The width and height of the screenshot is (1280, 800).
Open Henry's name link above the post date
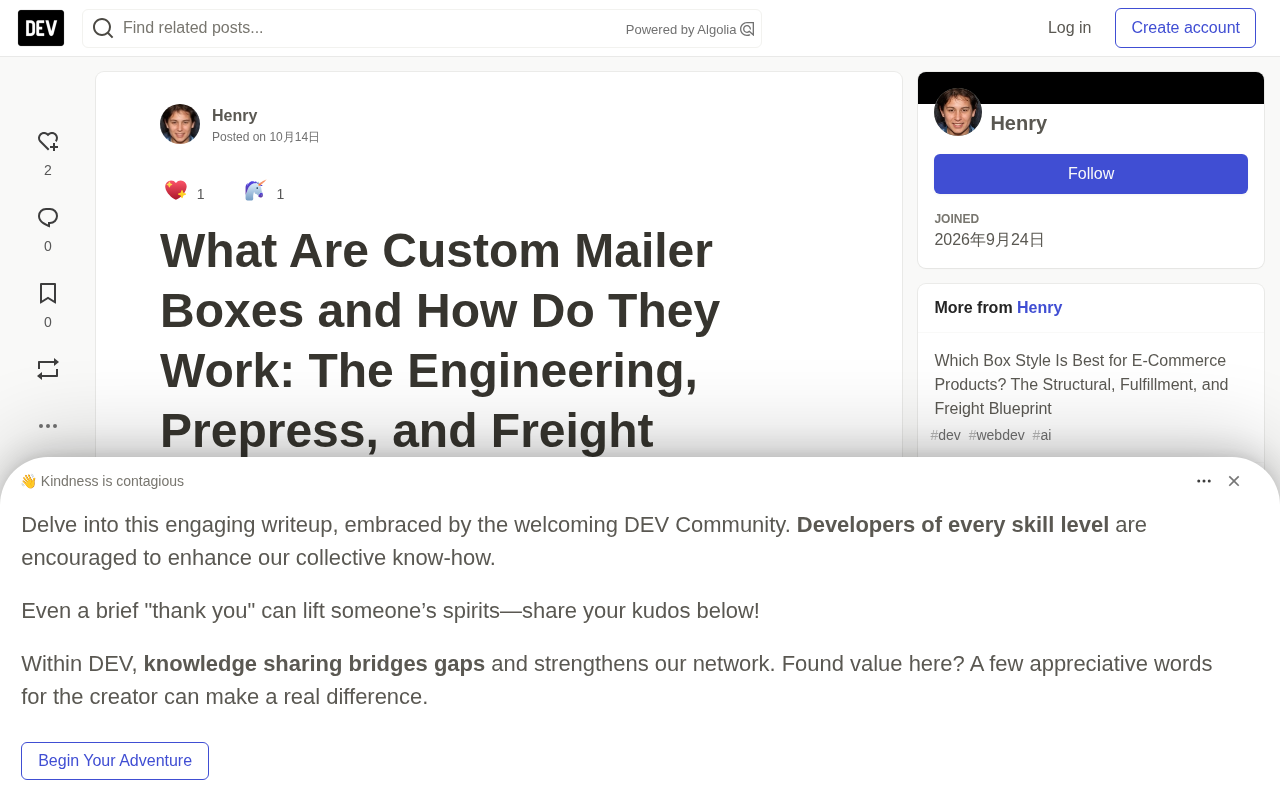[x=235, y=115]
